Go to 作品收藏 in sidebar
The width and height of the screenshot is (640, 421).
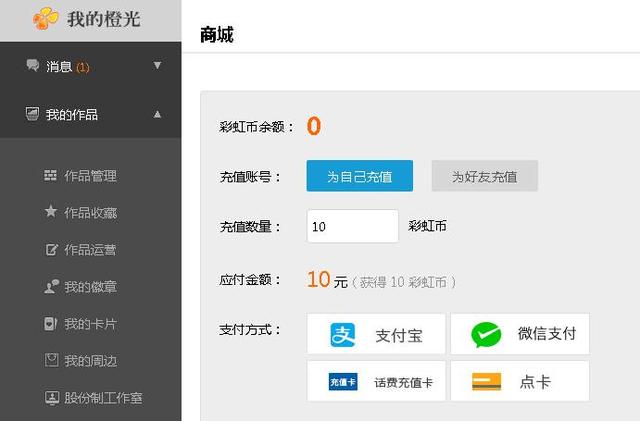(91, 212)
